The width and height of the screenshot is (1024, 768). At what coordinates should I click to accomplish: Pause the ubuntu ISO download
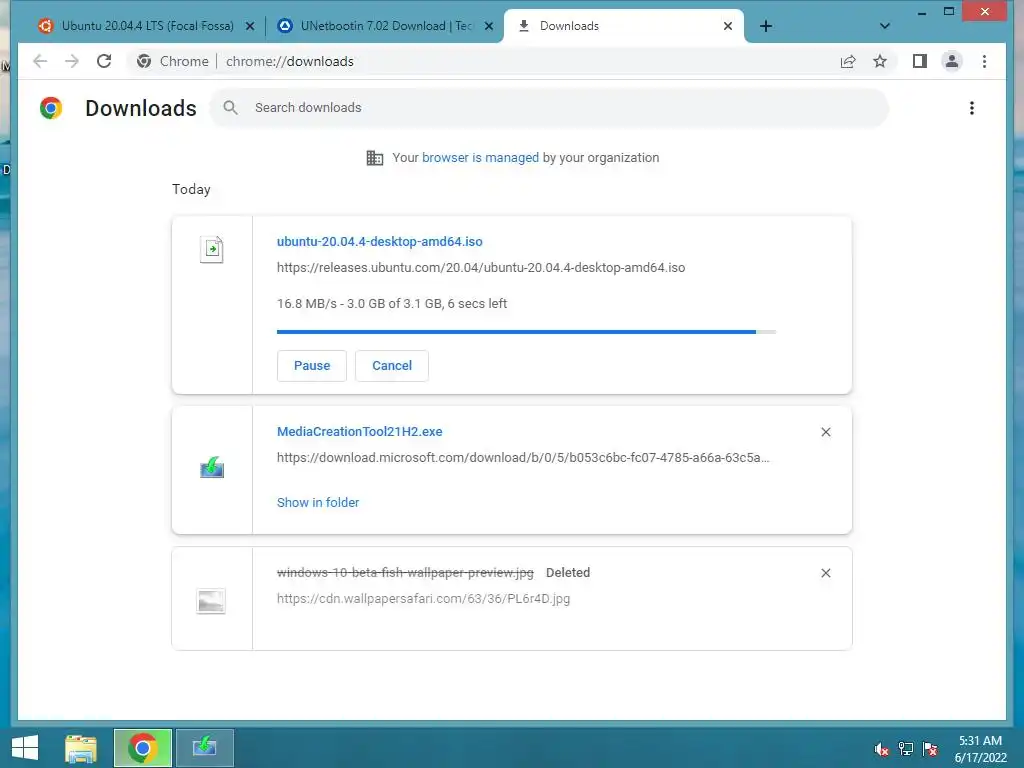pyautogui.click(x=312, y=366)
